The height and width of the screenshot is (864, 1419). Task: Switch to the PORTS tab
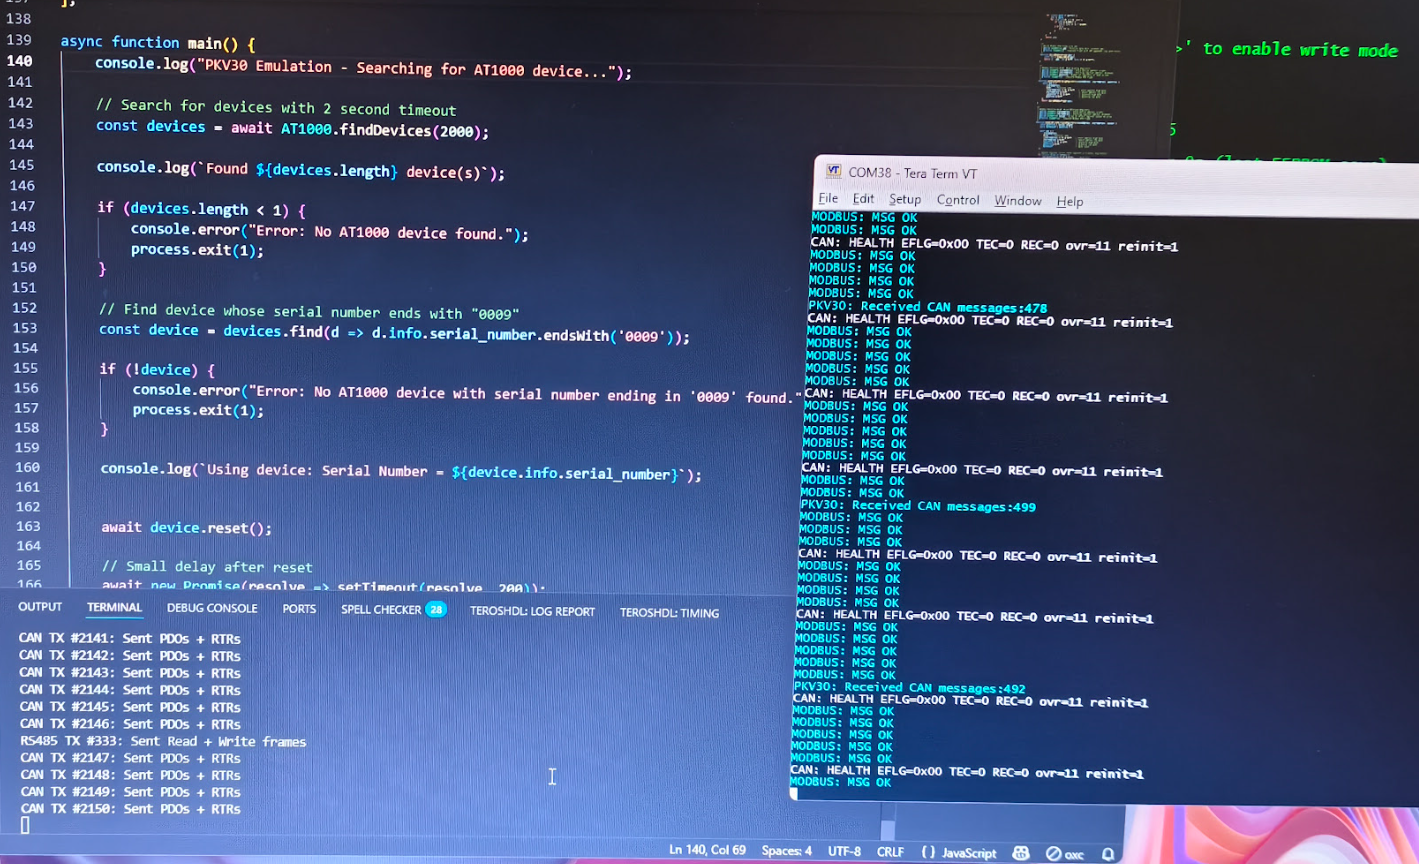coord(299,608)
